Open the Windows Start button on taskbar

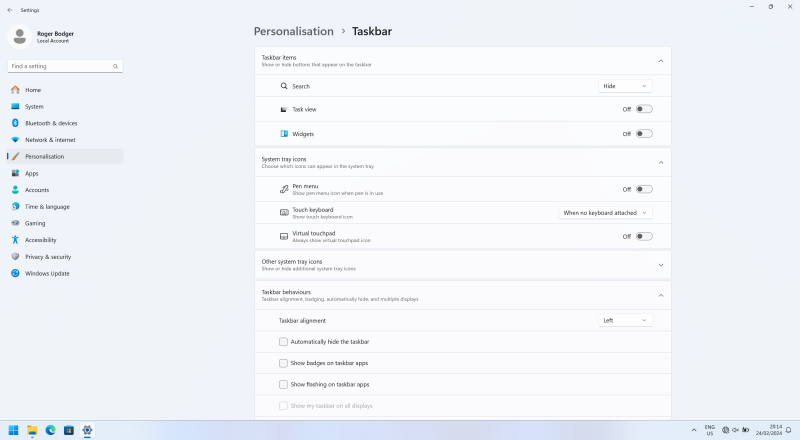(14, 430)
